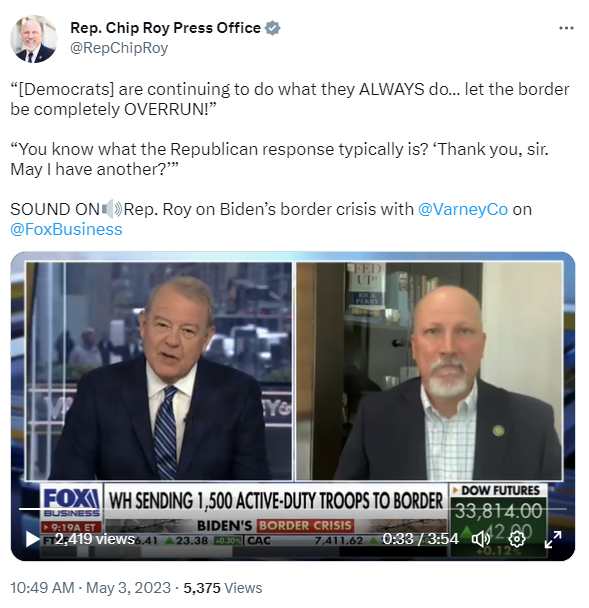Click the blue verified badge icon
The image size is (589, 608).
point(272,28)
